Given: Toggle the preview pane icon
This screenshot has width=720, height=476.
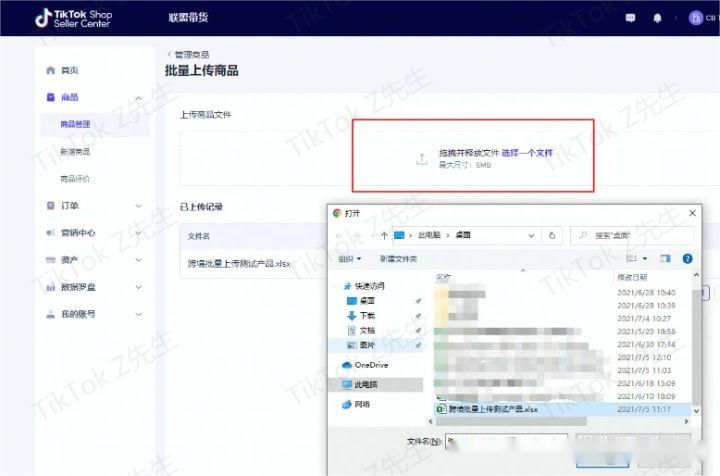Looking at the screenshot, I should tap(665, 259).
